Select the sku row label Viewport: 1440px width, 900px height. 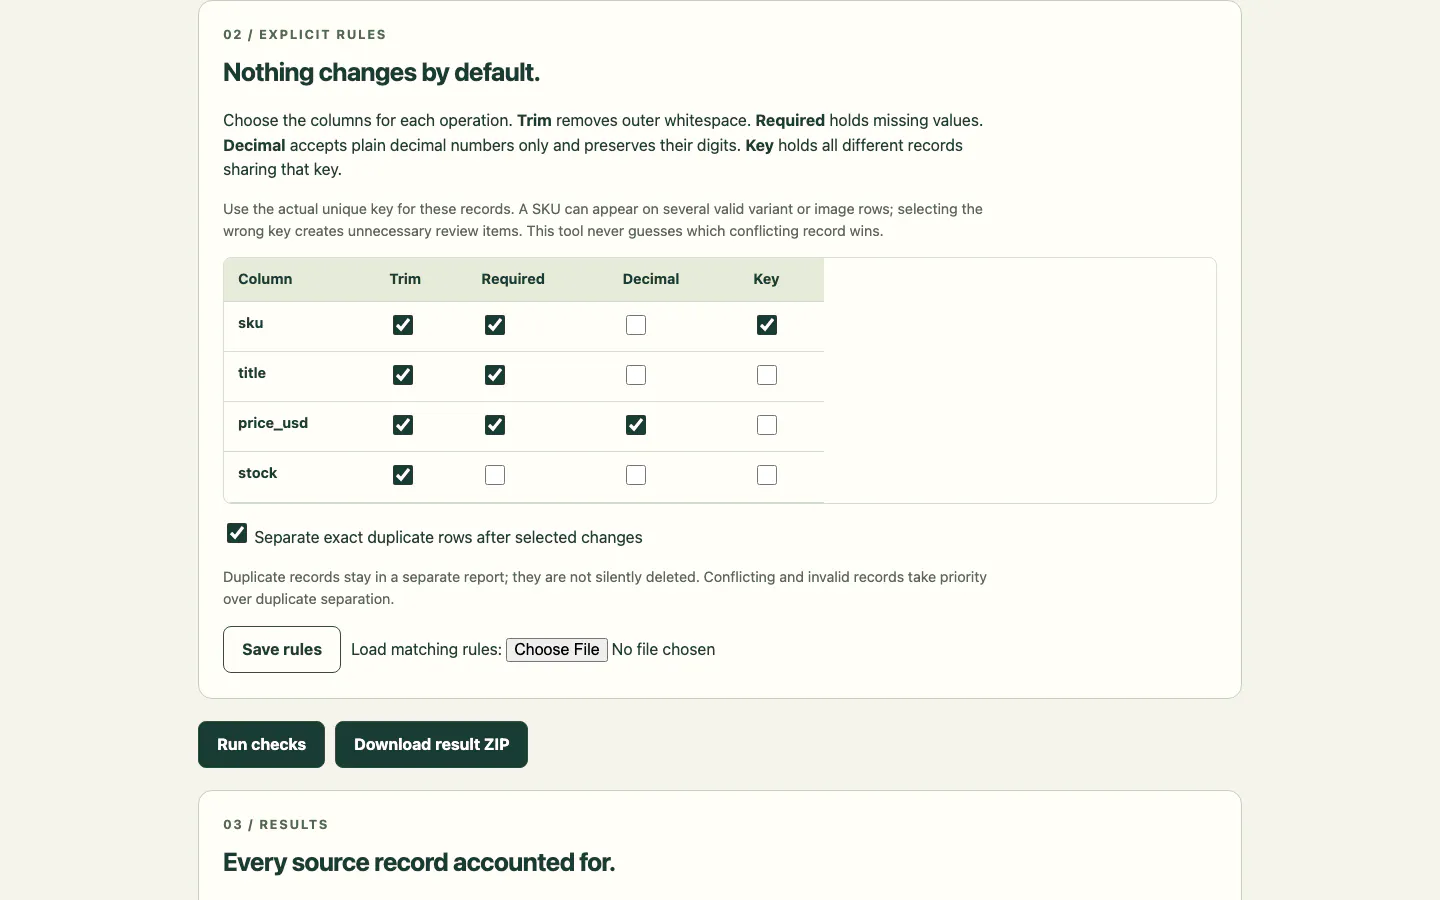point(251,323)
